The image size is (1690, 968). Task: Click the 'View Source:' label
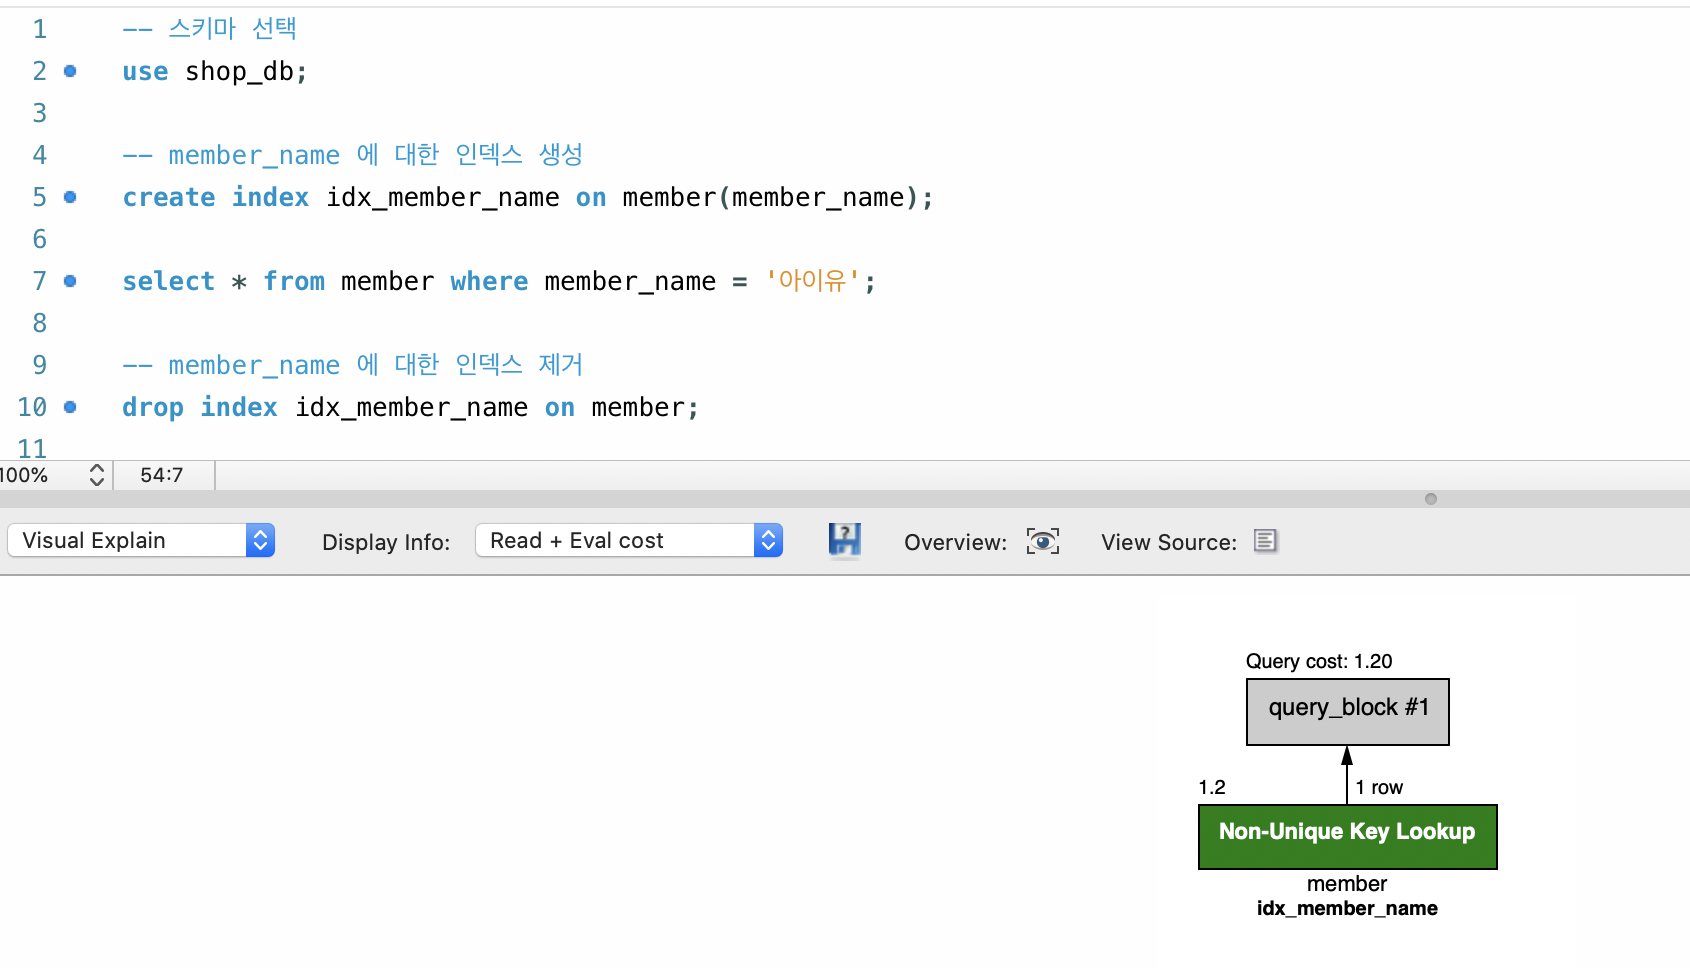point(1169,542)
